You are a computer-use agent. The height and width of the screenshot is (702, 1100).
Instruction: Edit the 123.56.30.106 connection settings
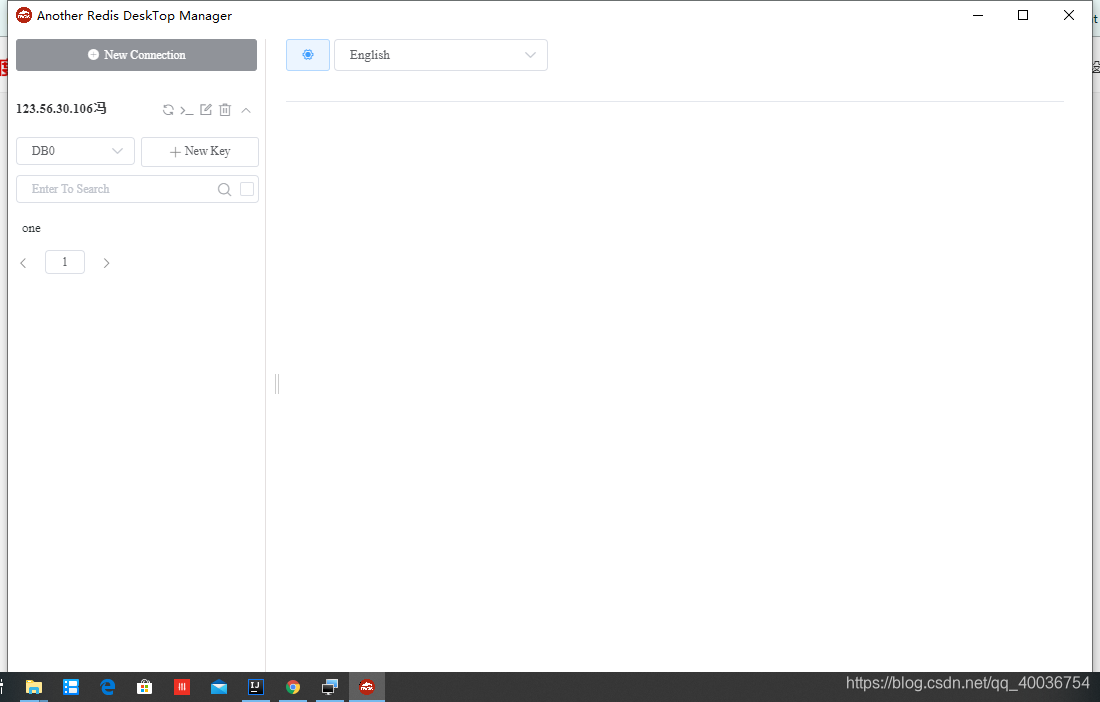pos(206,110)
